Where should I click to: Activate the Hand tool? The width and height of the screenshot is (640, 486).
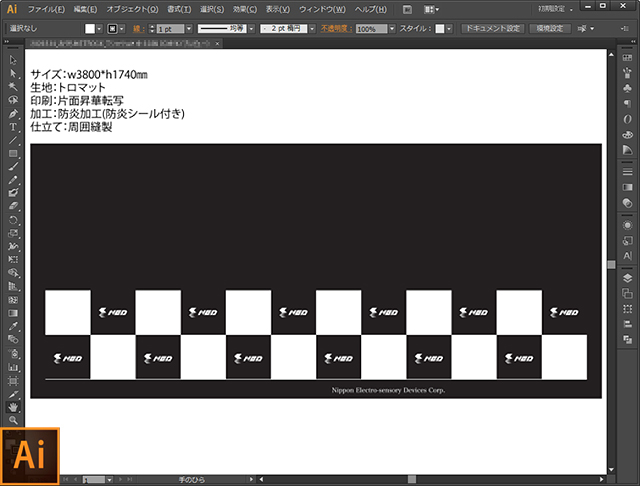point(13,407)
